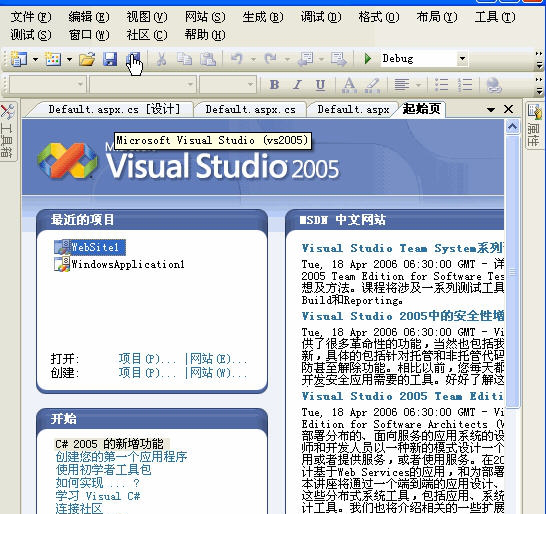The height and width of the screenshot is (534, 546).
Task: Open the Debug configuration dropdown
Action: click(x=462, y=58)
